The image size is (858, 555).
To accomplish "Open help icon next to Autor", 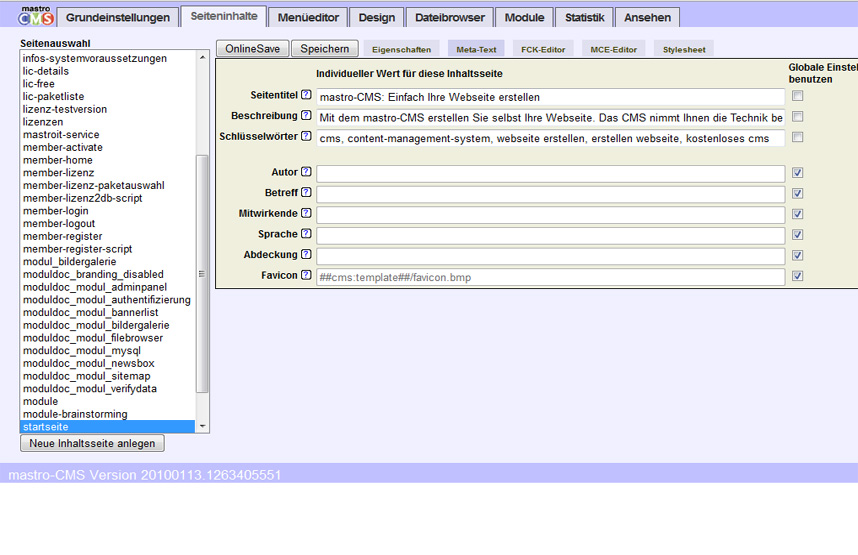I will tap(306, 172).
